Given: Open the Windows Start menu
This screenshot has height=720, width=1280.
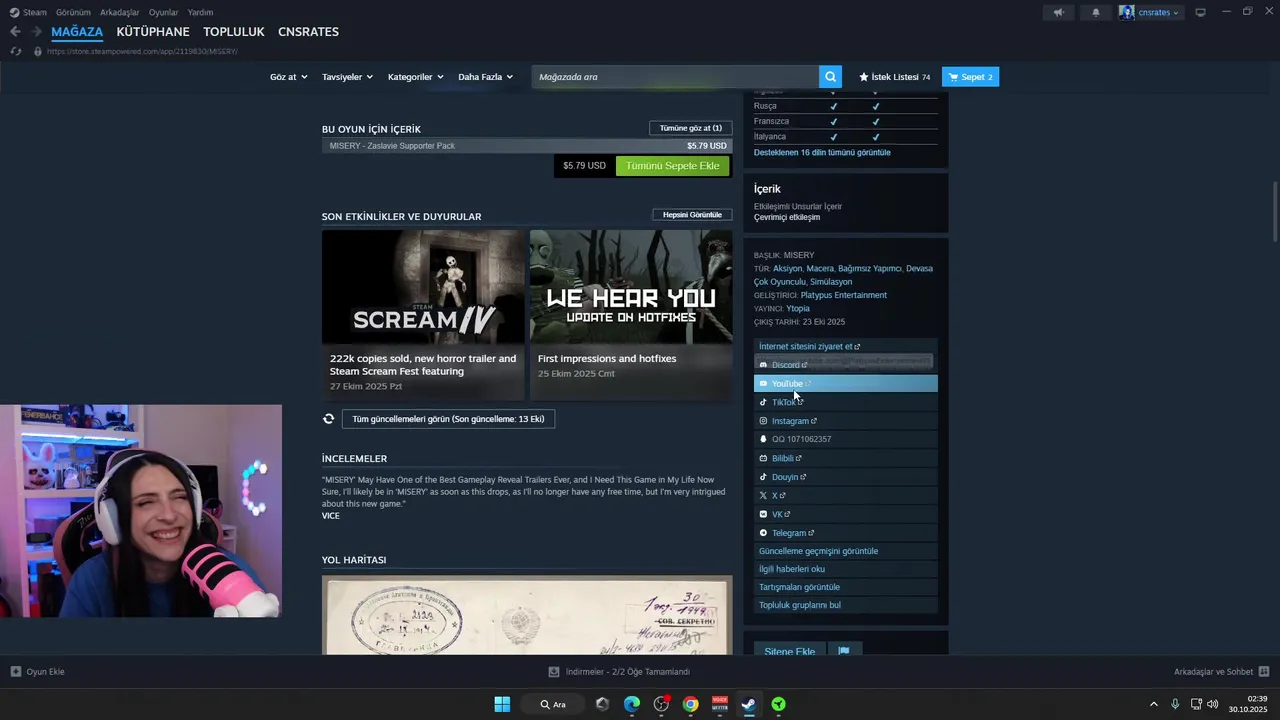Looking at the screenshot, I should click(502, 704).
